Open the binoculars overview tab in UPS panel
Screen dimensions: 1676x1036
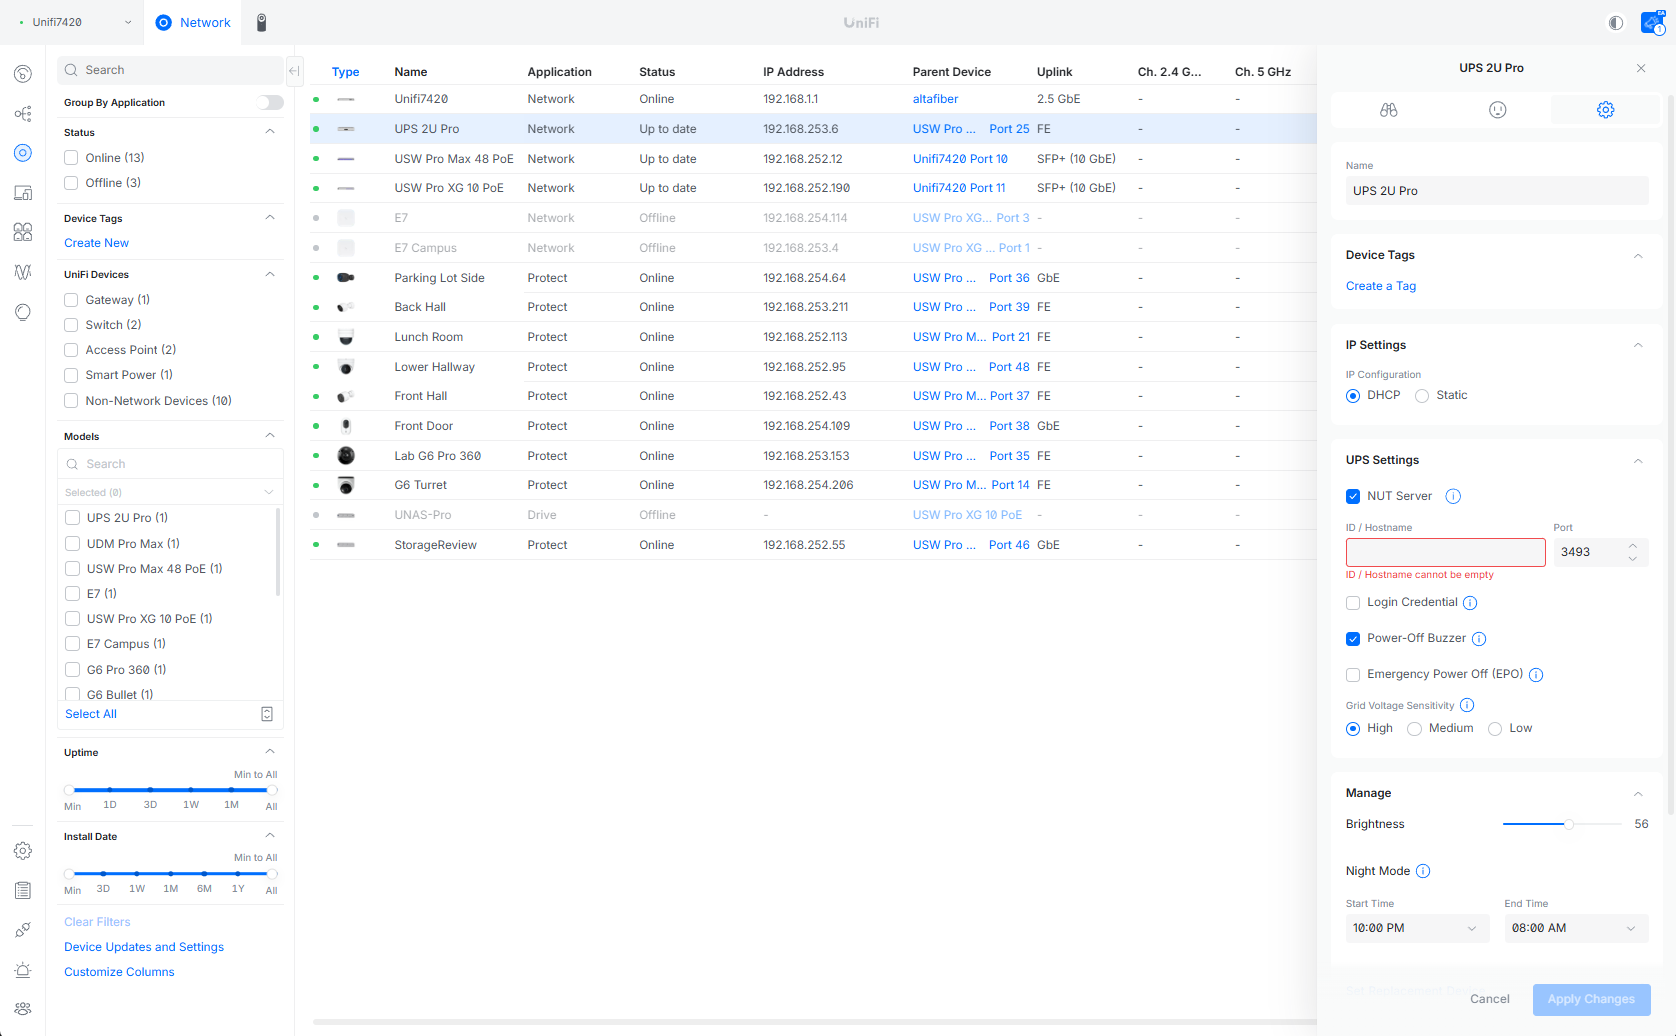pyautogui.click(x=1389, y=110)
